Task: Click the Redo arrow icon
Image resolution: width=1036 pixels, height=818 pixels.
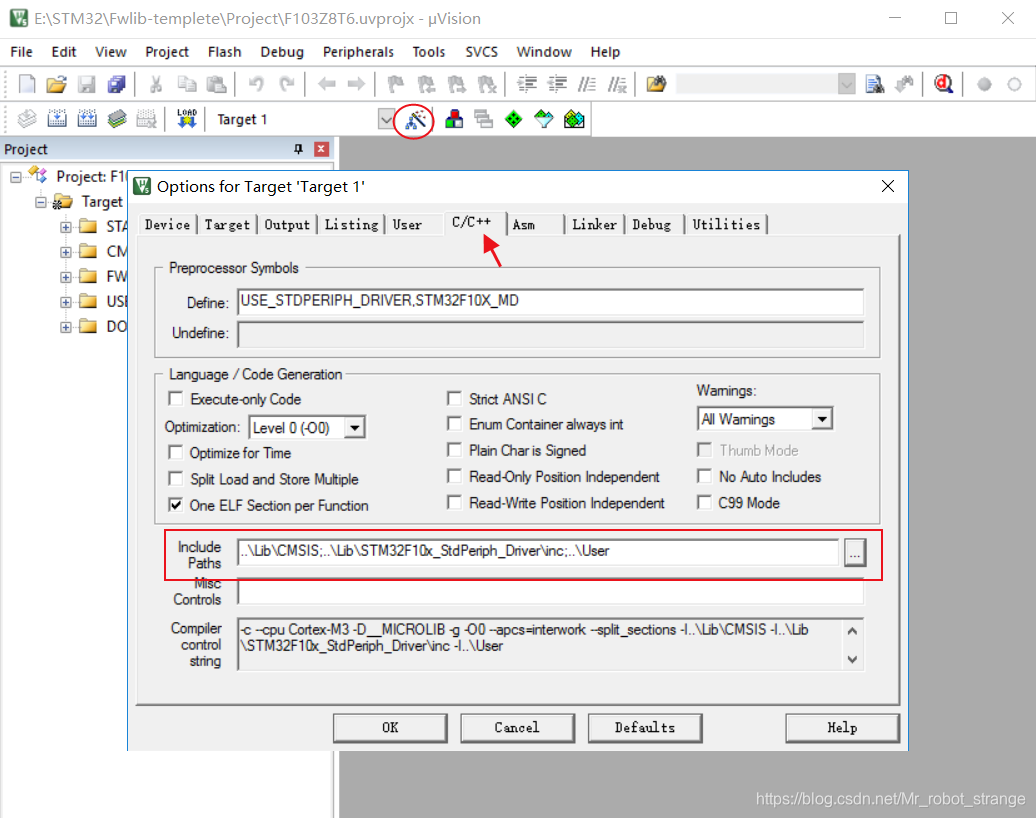Action: coord(286,84)
